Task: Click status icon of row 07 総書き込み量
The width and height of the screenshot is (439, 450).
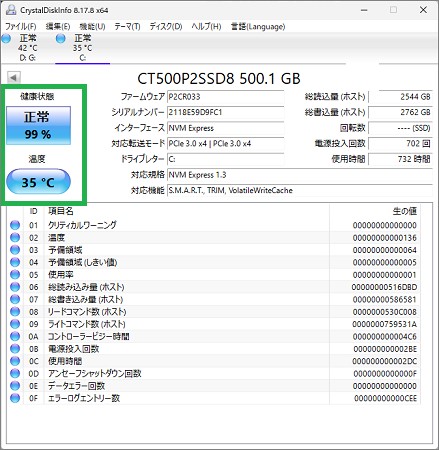Action: point(15,299)
